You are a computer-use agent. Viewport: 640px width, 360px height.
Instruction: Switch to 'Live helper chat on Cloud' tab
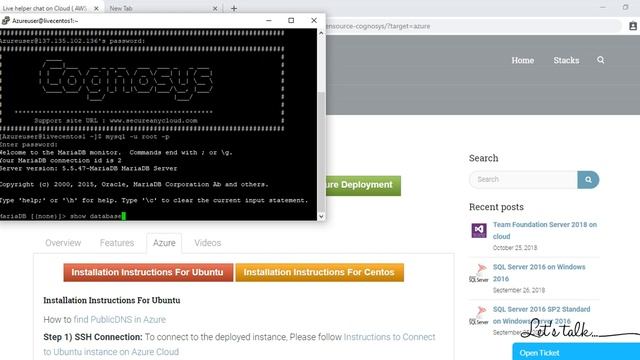coord(45,8)
